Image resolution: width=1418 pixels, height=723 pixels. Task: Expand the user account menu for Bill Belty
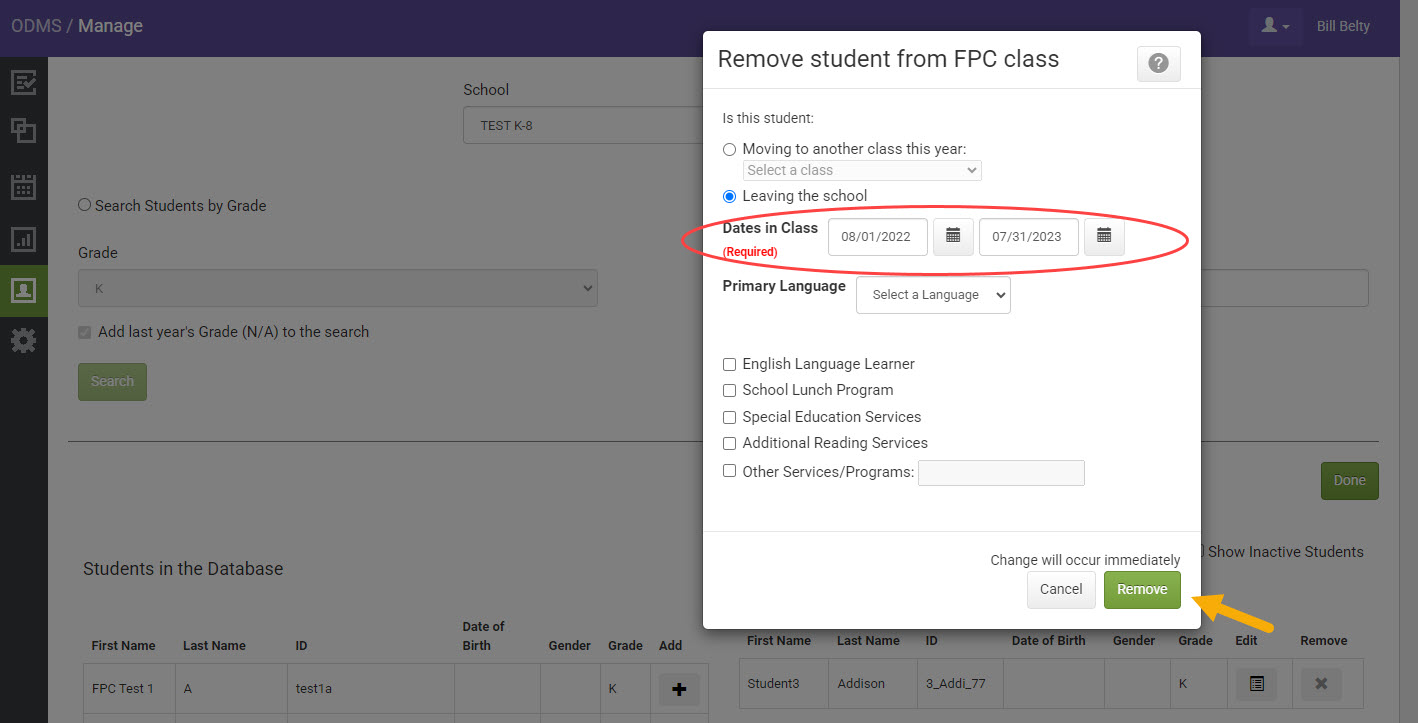[1275, 26]
